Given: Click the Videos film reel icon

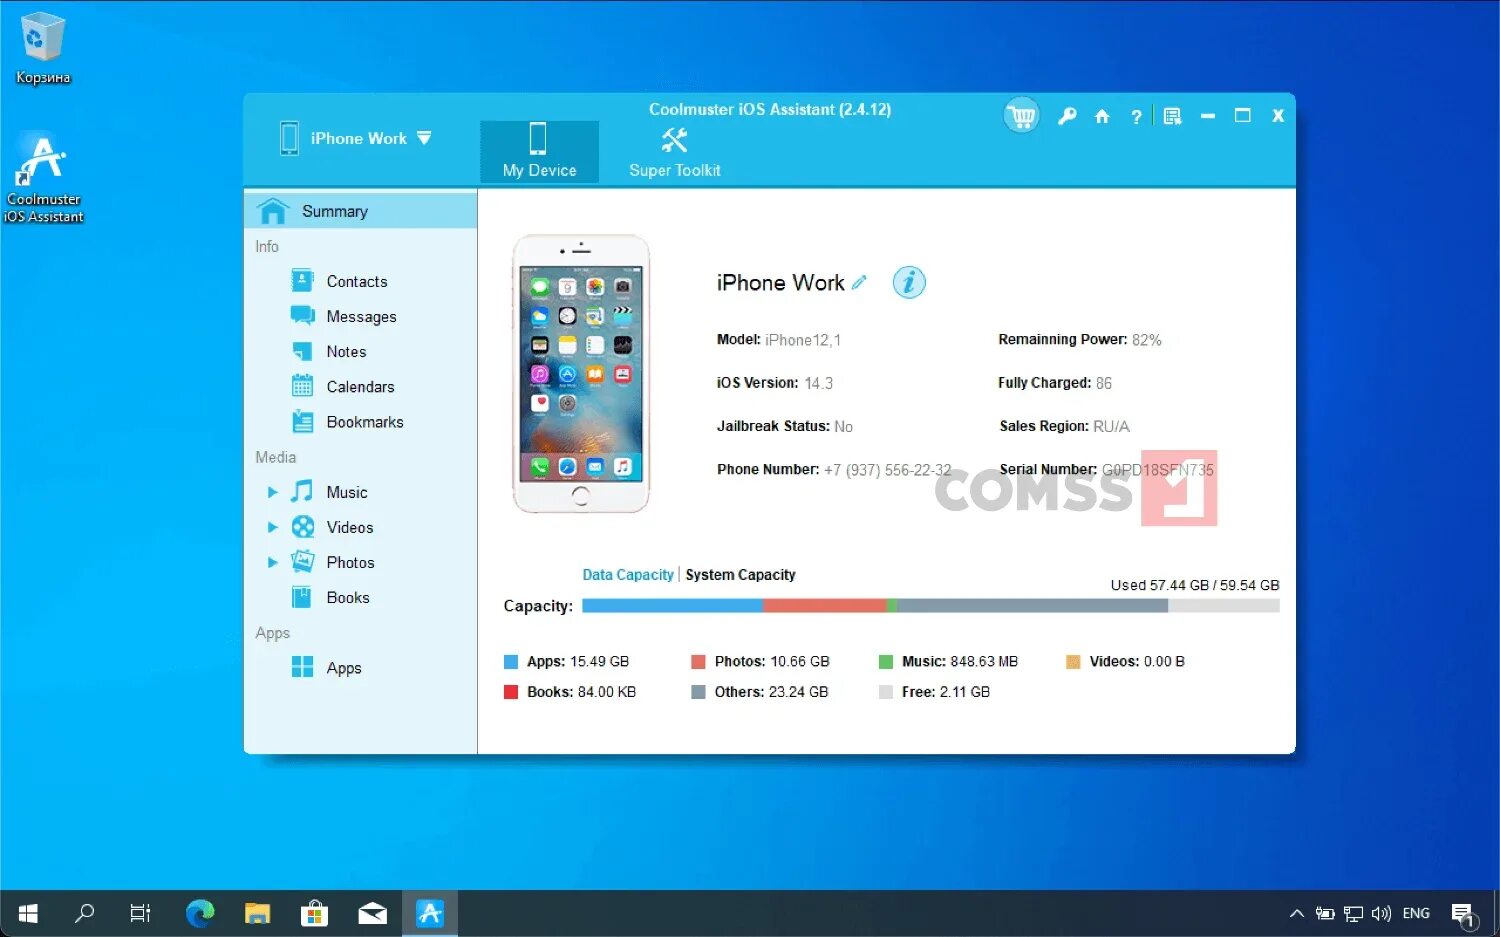Looking at the screenshot, I should pos(303,527).
